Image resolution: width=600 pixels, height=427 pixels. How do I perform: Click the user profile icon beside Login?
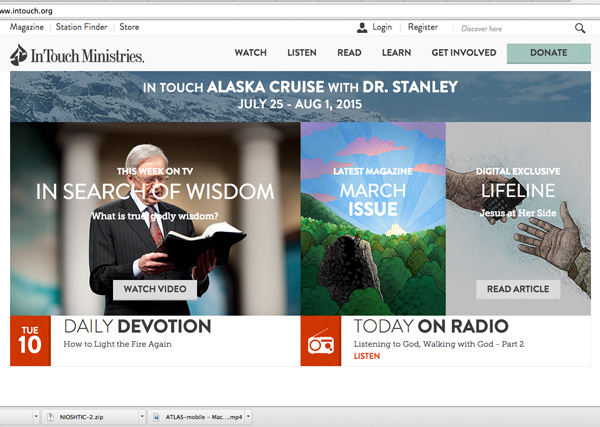point(362,28)
